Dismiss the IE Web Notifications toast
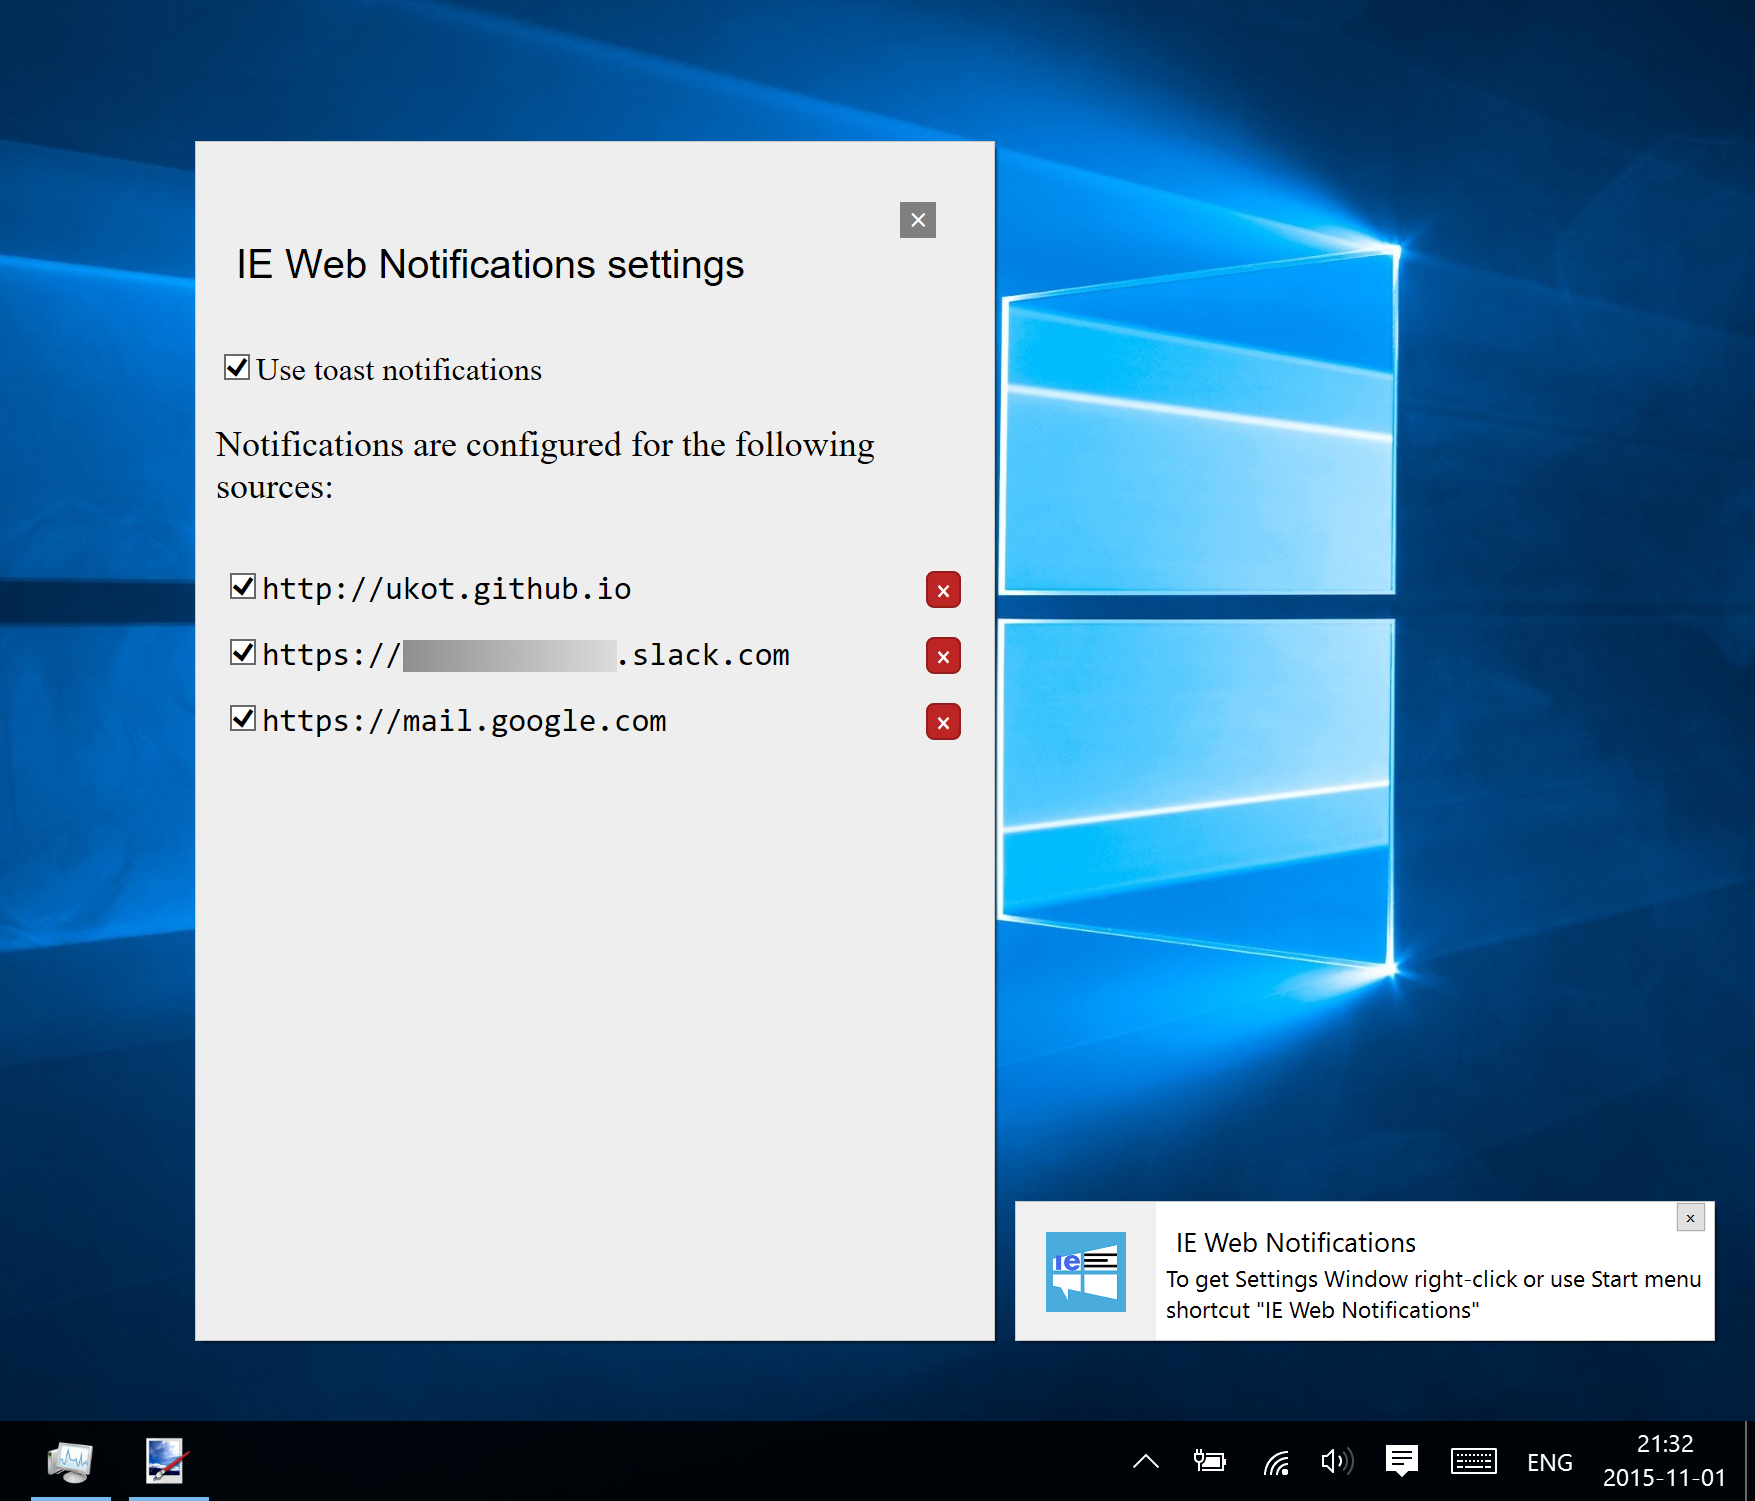Image resolution: width=1755 pixels, height=1501 pixels. [1690, 1218]
